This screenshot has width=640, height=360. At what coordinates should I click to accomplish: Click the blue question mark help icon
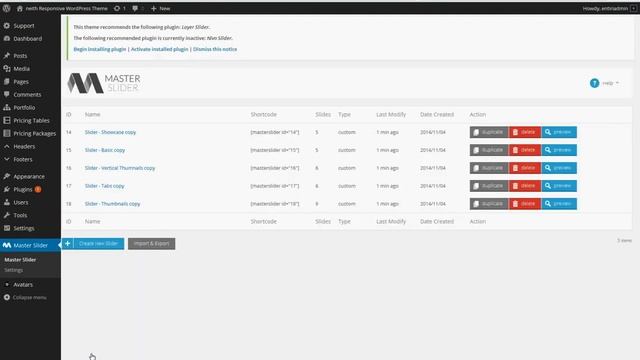[x=594, y=83]
